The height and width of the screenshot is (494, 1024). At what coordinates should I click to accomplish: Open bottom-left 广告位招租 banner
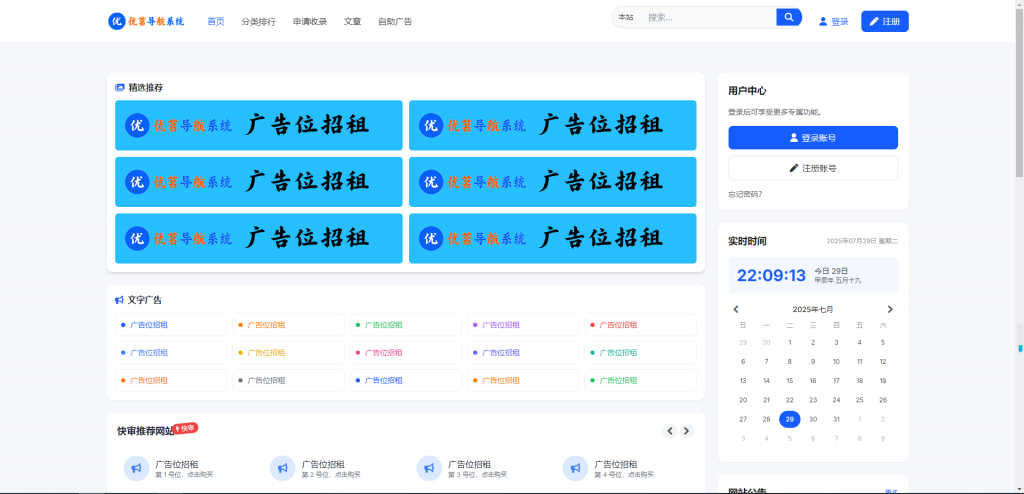point(259,239)
